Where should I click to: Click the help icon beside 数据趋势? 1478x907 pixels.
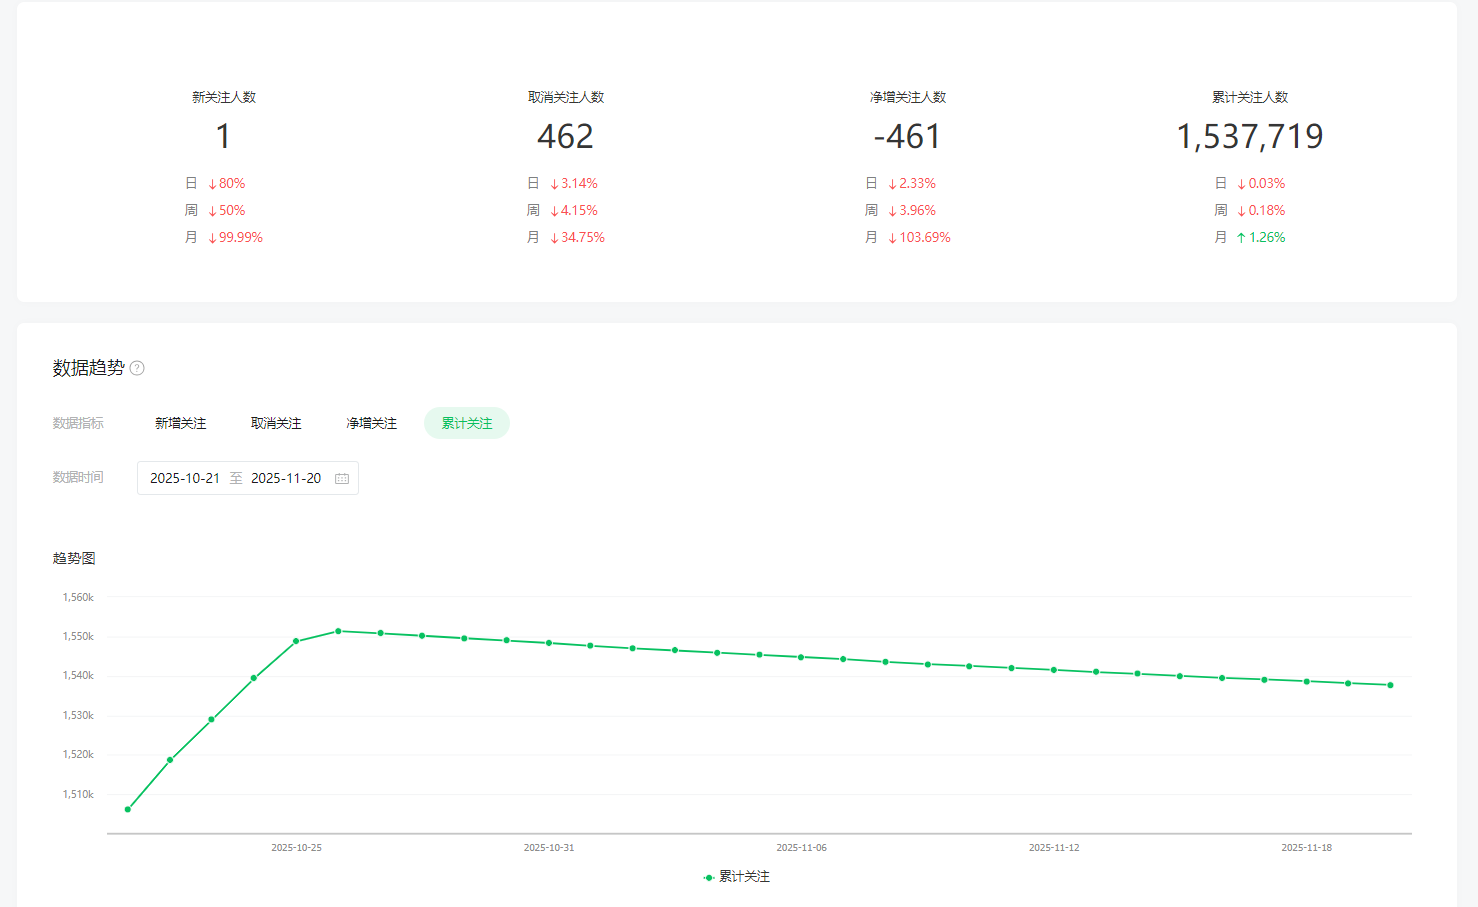(x=138, y=368)
